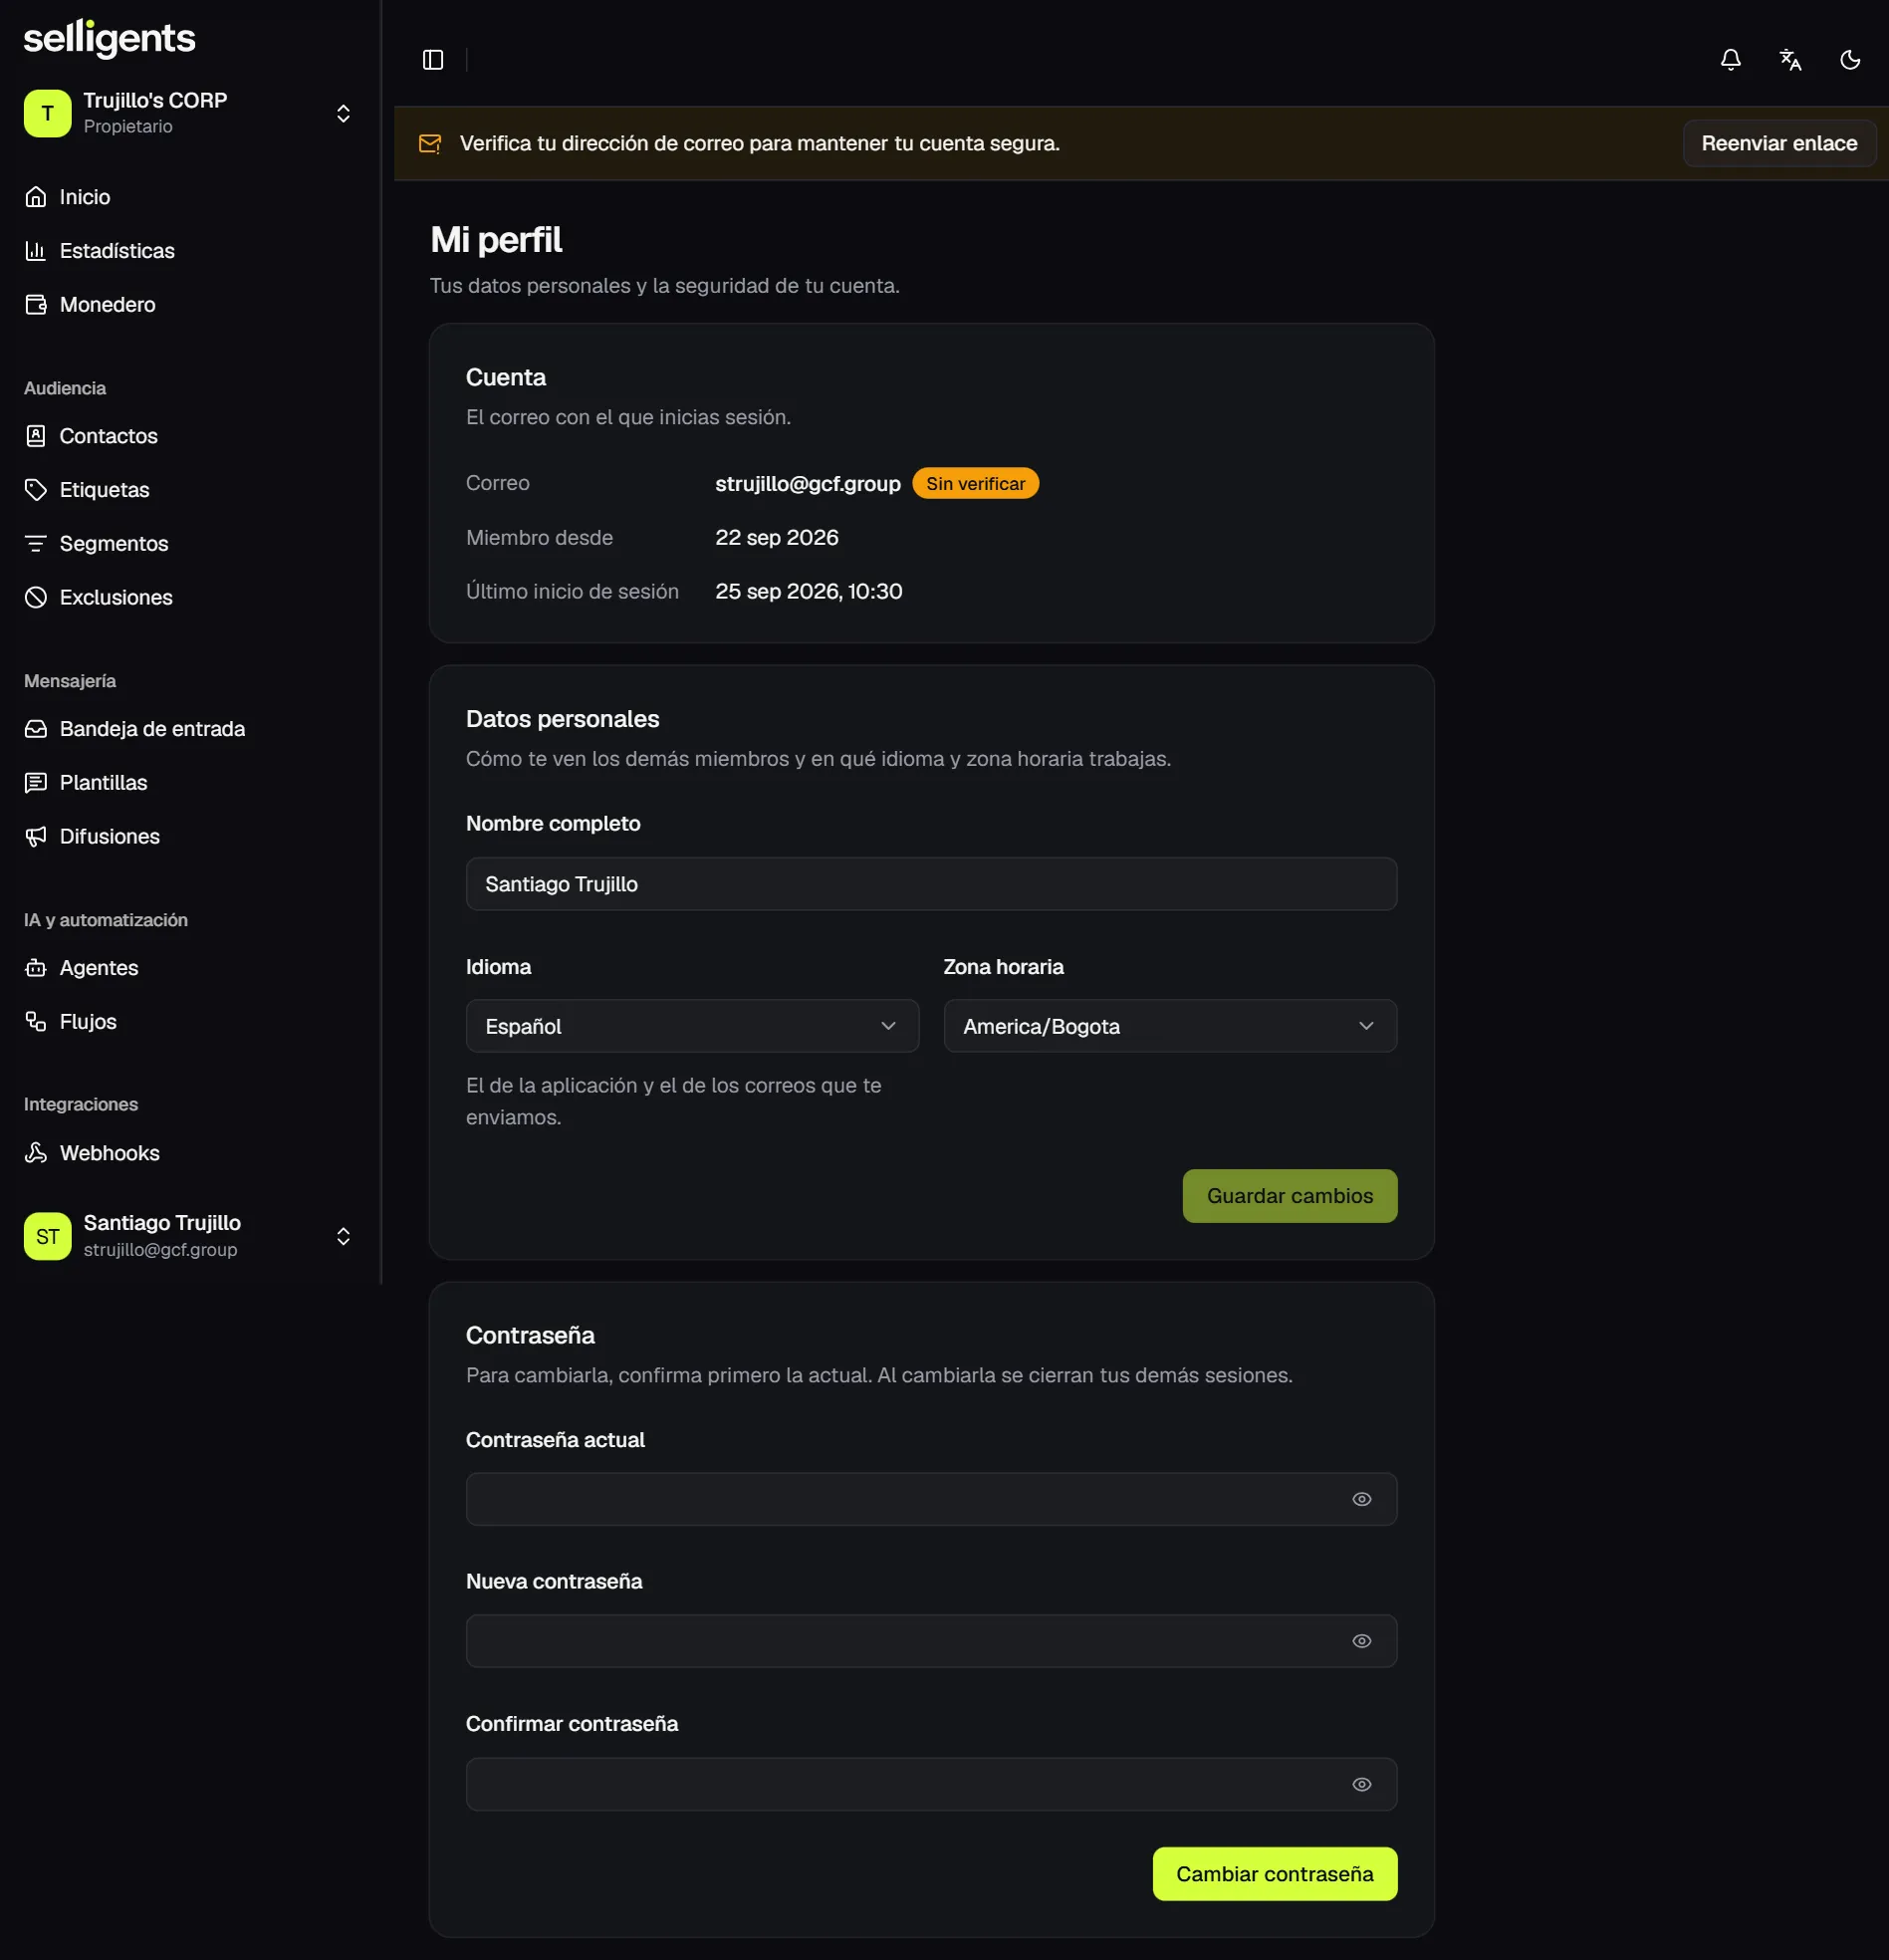Click the ST user avatar
This screenshot has width=1889, height=1960.
pos(48,1236)
